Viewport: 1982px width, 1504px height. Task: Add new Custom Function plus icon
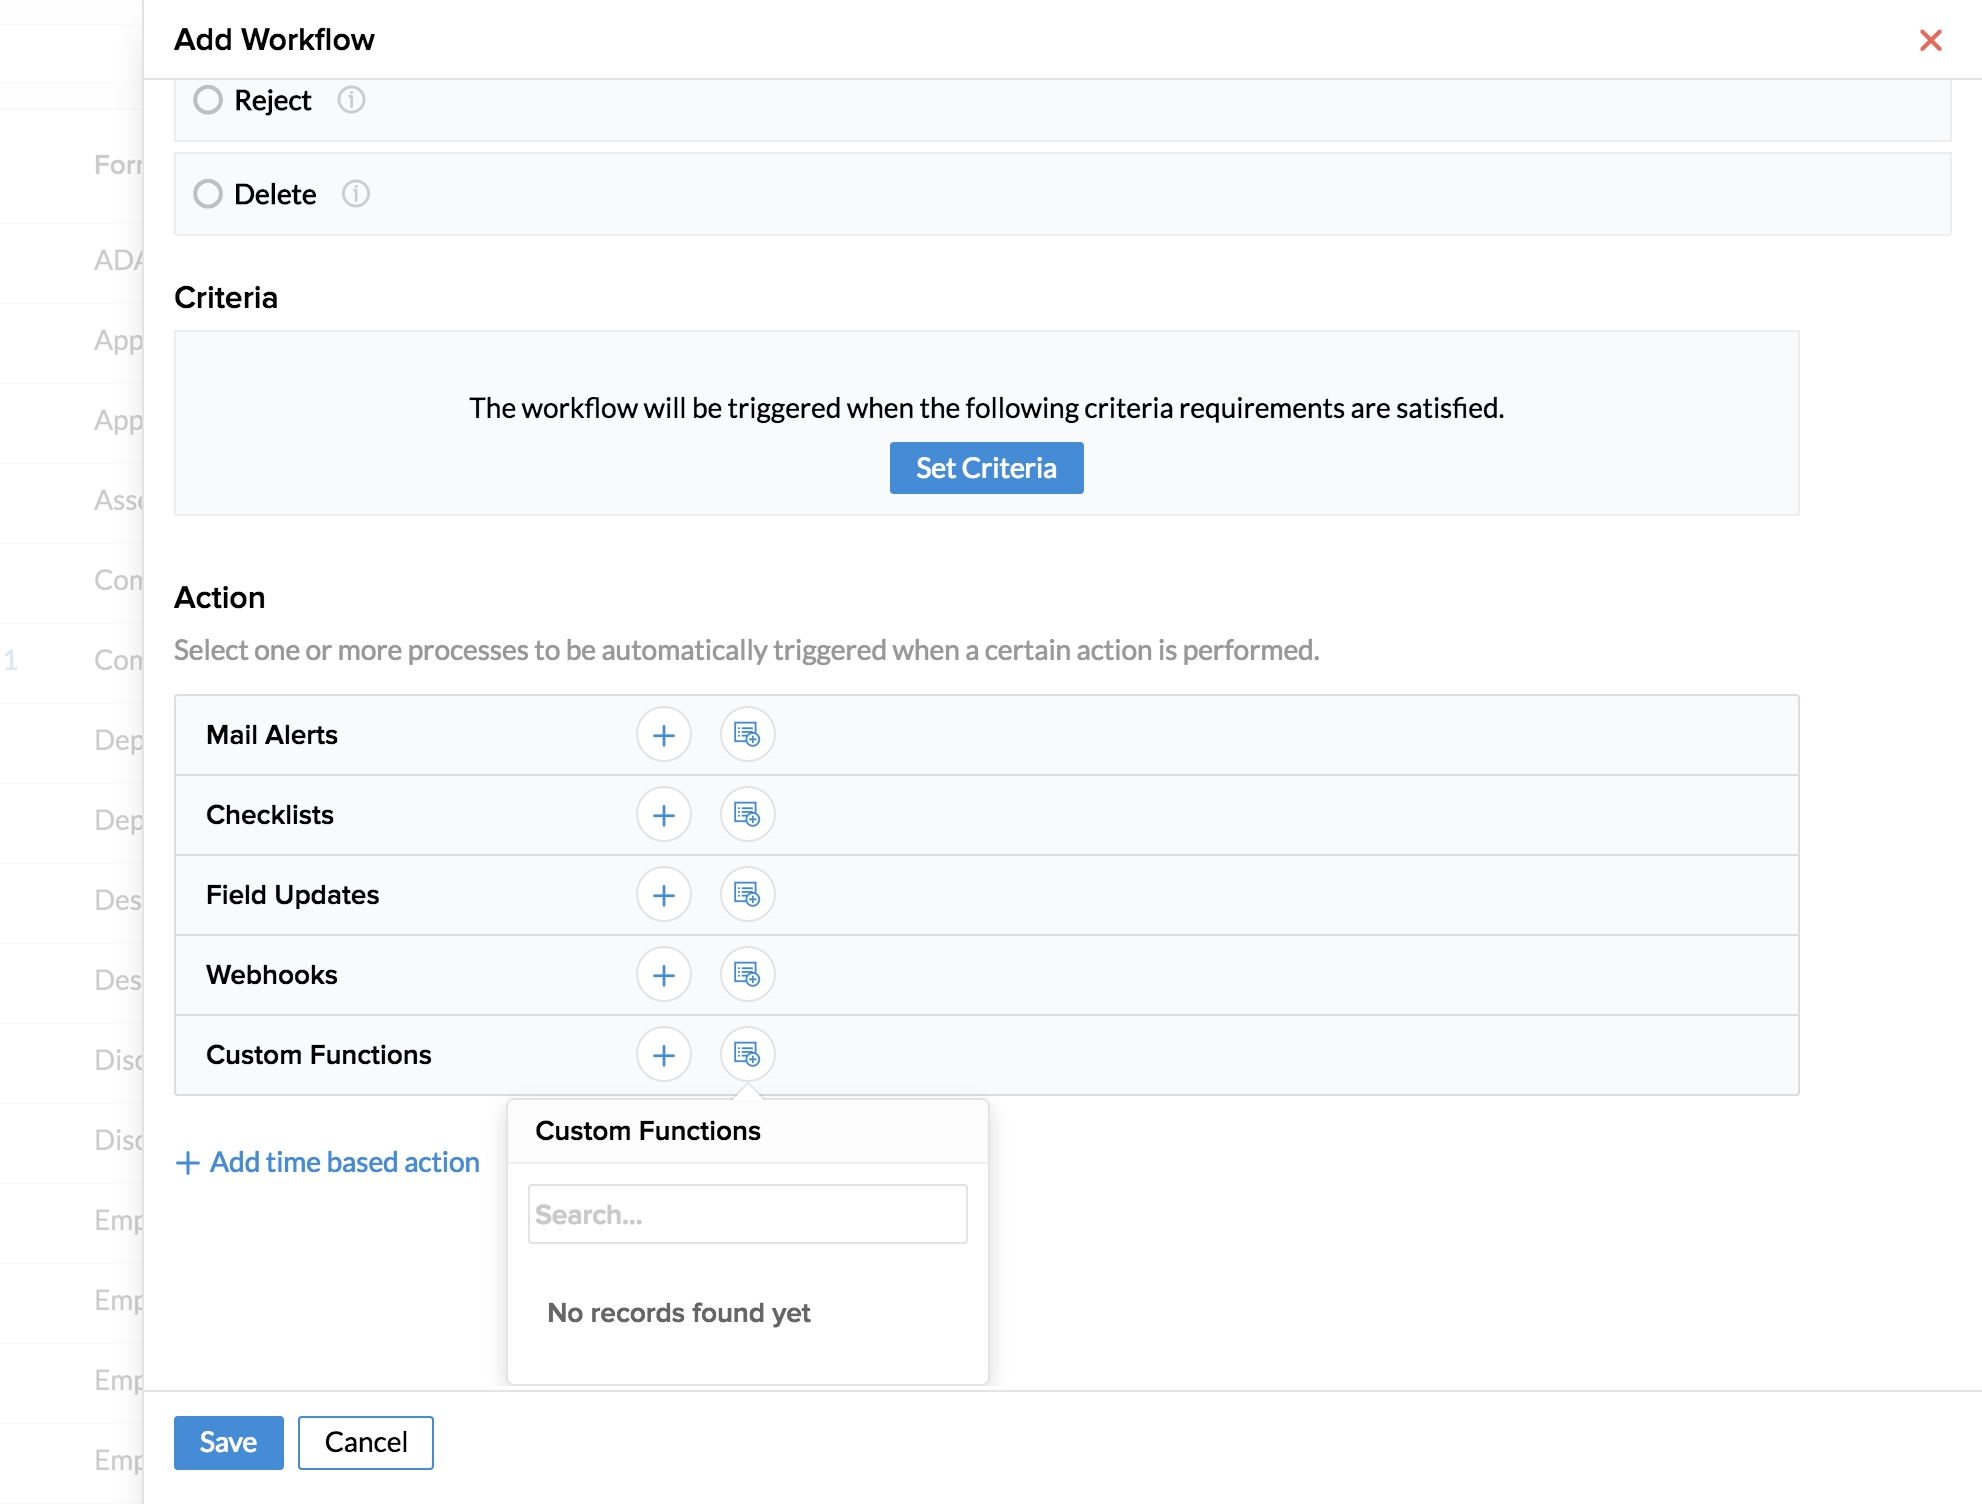click(663, 1055)
